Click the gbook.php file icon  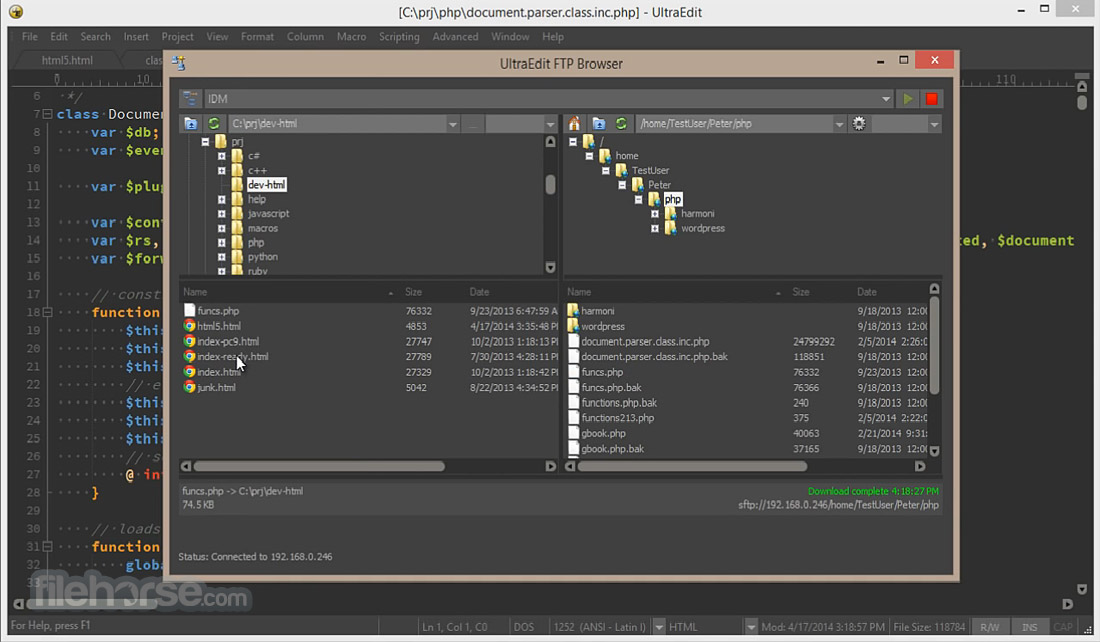pos(573,433)
